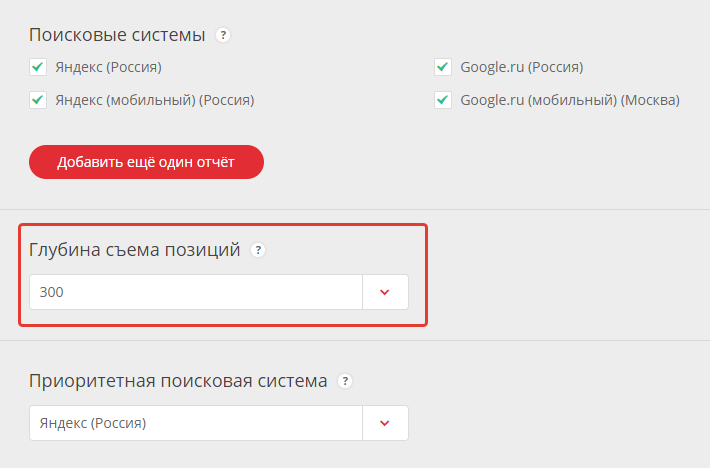
Task: Disable the Google.ru (Россия) checkbox
Action: tap(443, 67)
